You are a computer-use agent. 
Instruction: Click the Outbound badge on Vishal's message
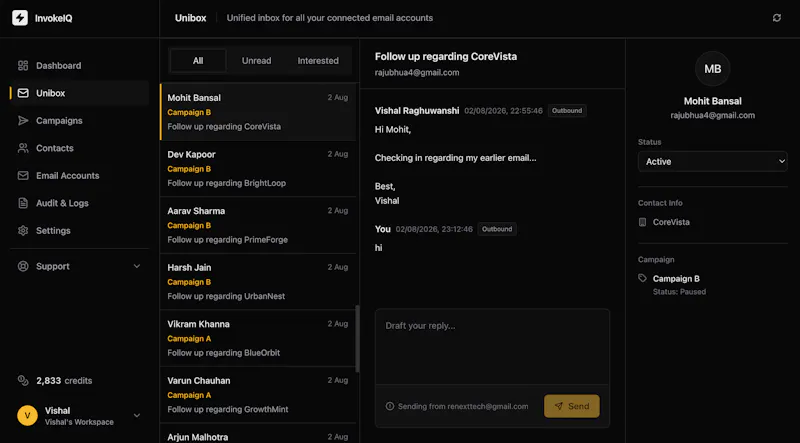[567, 111]
